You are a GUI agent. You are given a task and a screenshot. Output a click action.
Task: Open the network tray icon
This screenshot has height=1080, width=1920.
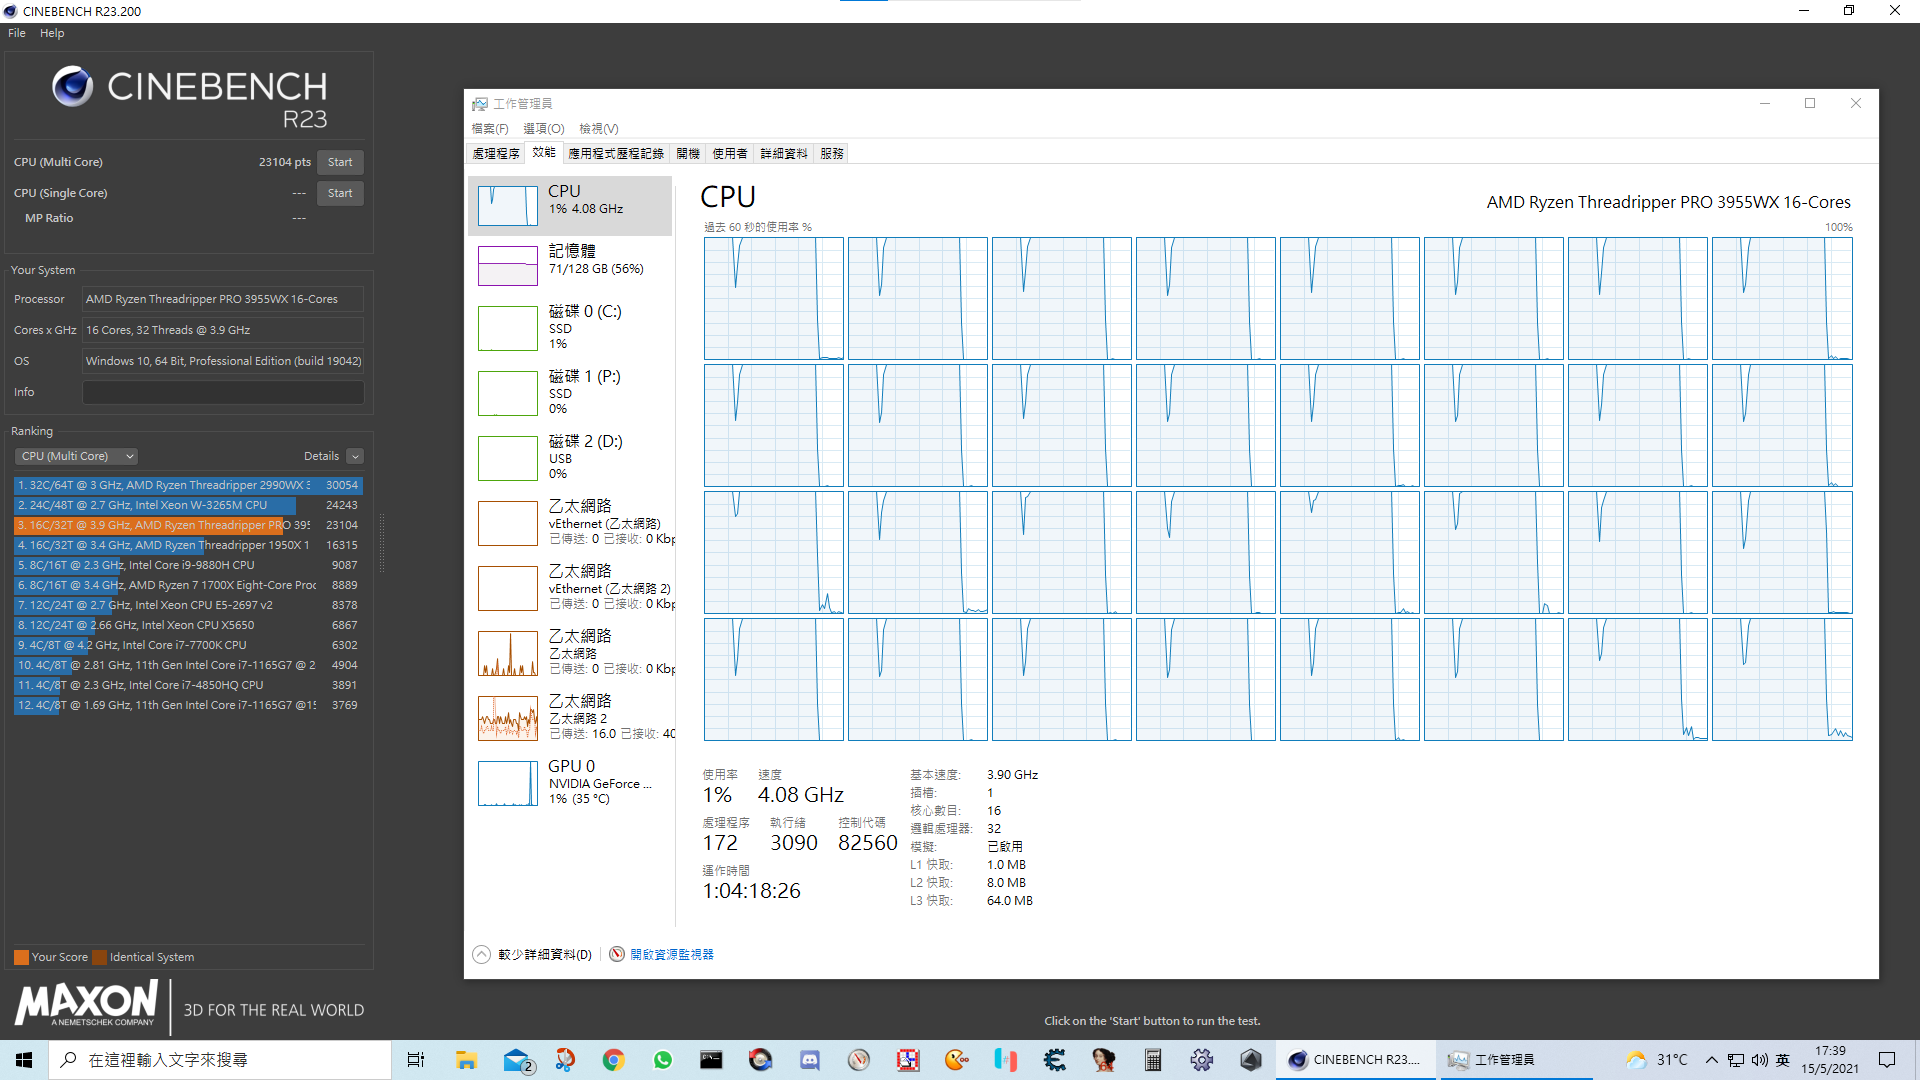(x=1736, y=1060)
